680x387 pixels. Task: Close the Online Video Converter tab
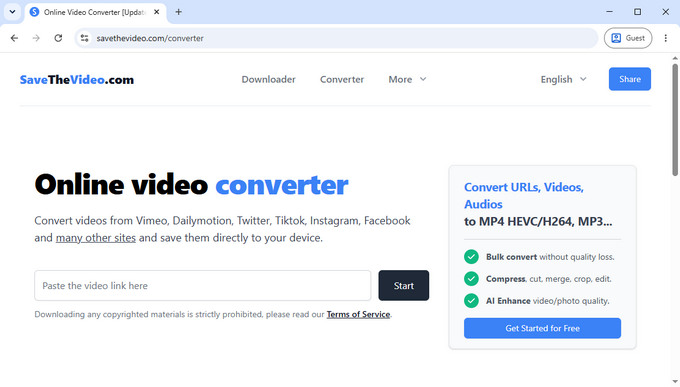(x=157, y=12)
